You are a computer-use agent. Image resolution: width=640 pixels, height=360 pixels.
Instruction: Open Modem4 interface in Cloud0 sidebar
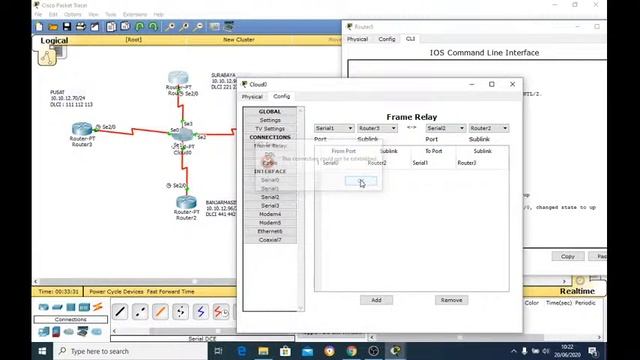pos(270,214)
